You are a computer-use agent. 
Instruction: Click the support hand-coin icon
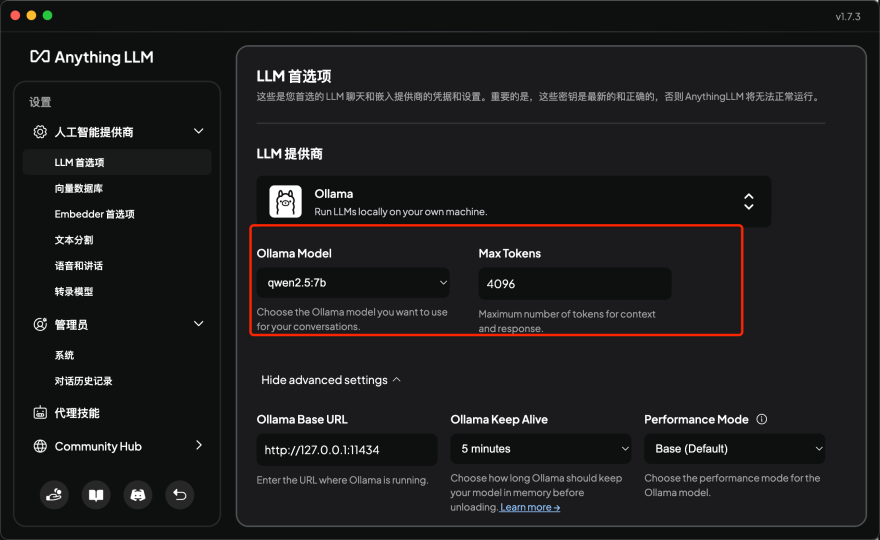click(54, 494)
